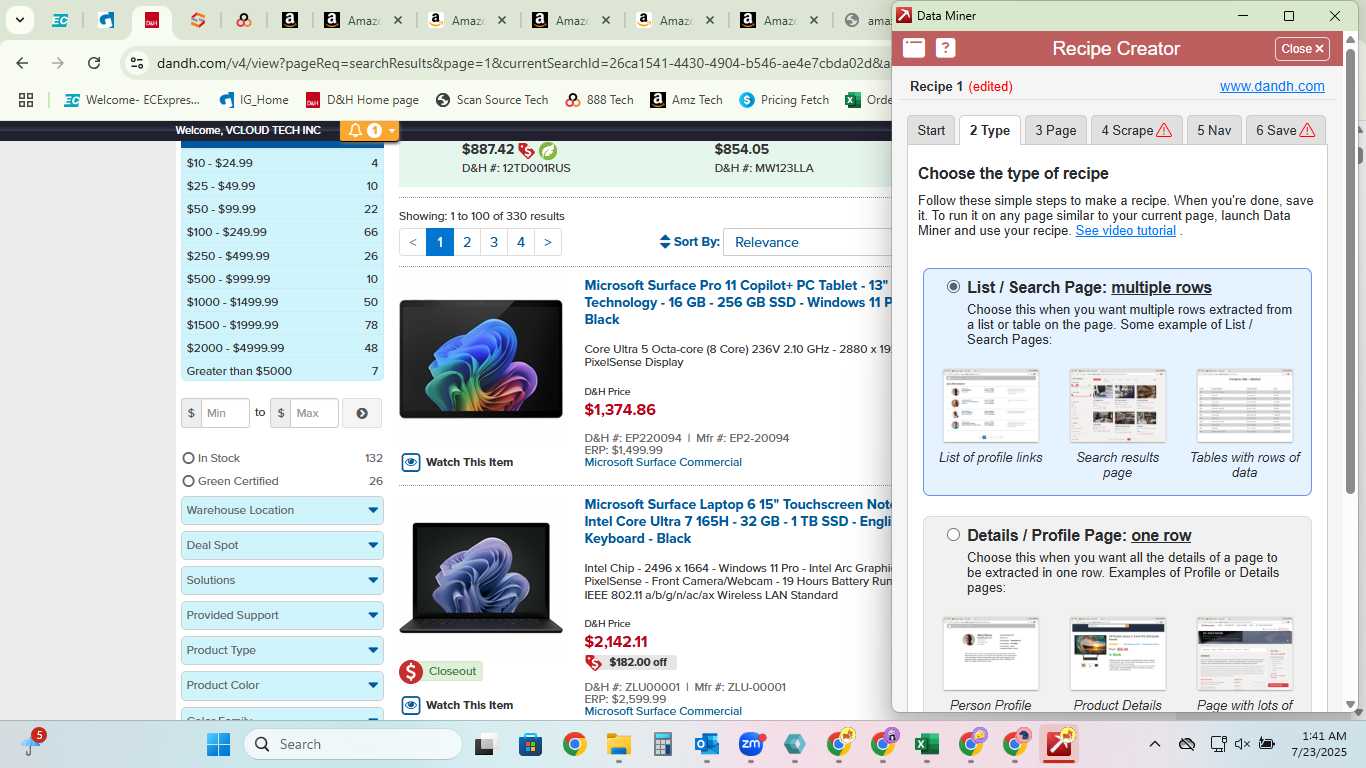Reload the page with the refresh icon

click(x=94, y=63)
